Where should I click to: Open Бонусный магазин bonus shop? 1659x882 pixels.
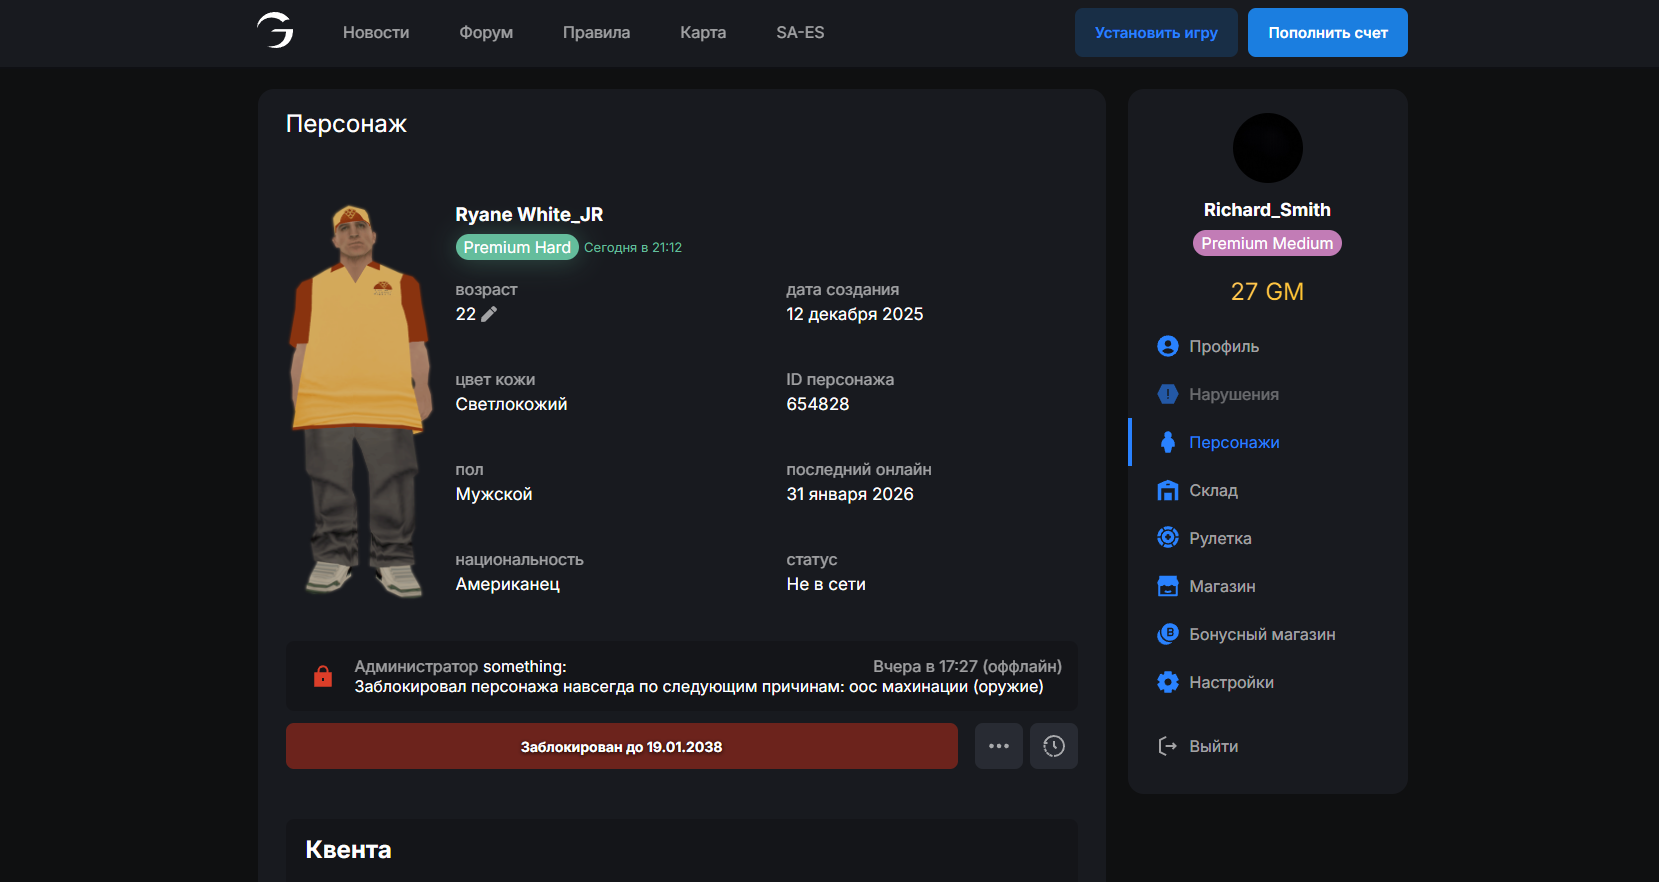pyautogui.click(x=1261, y=634)
